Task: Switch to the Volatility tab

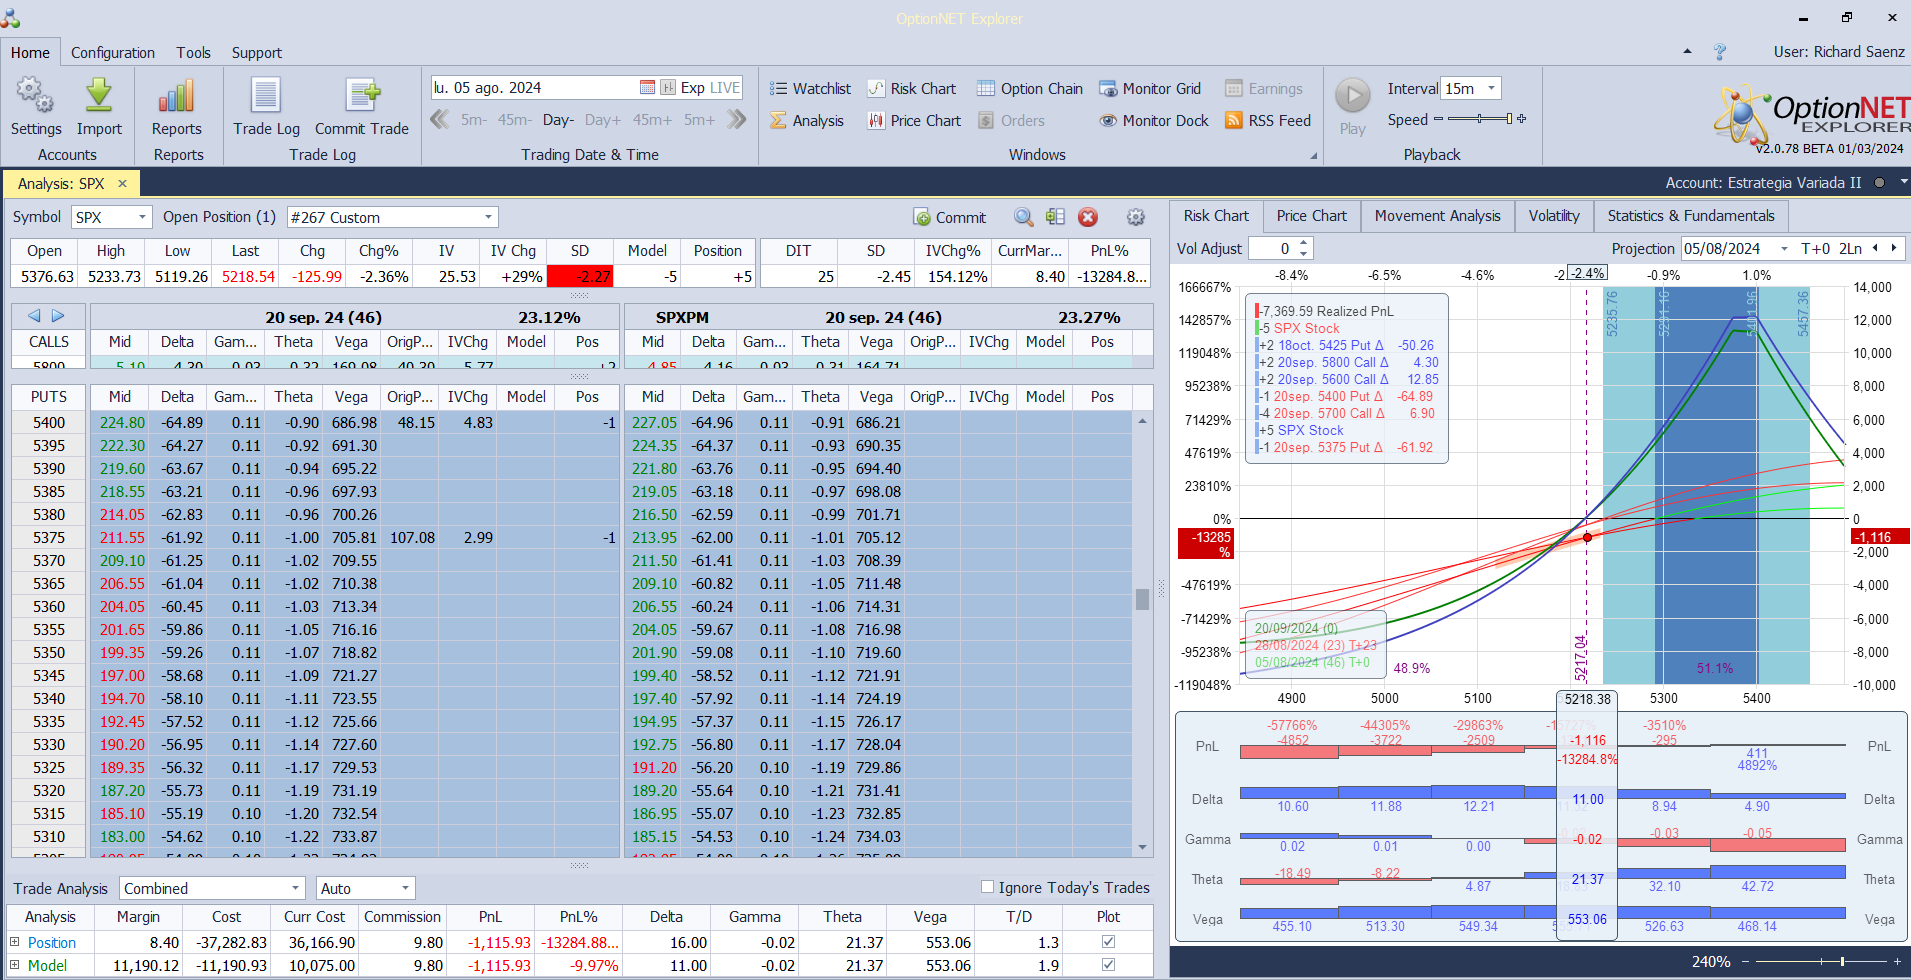Action: (x=1553, y=216)
